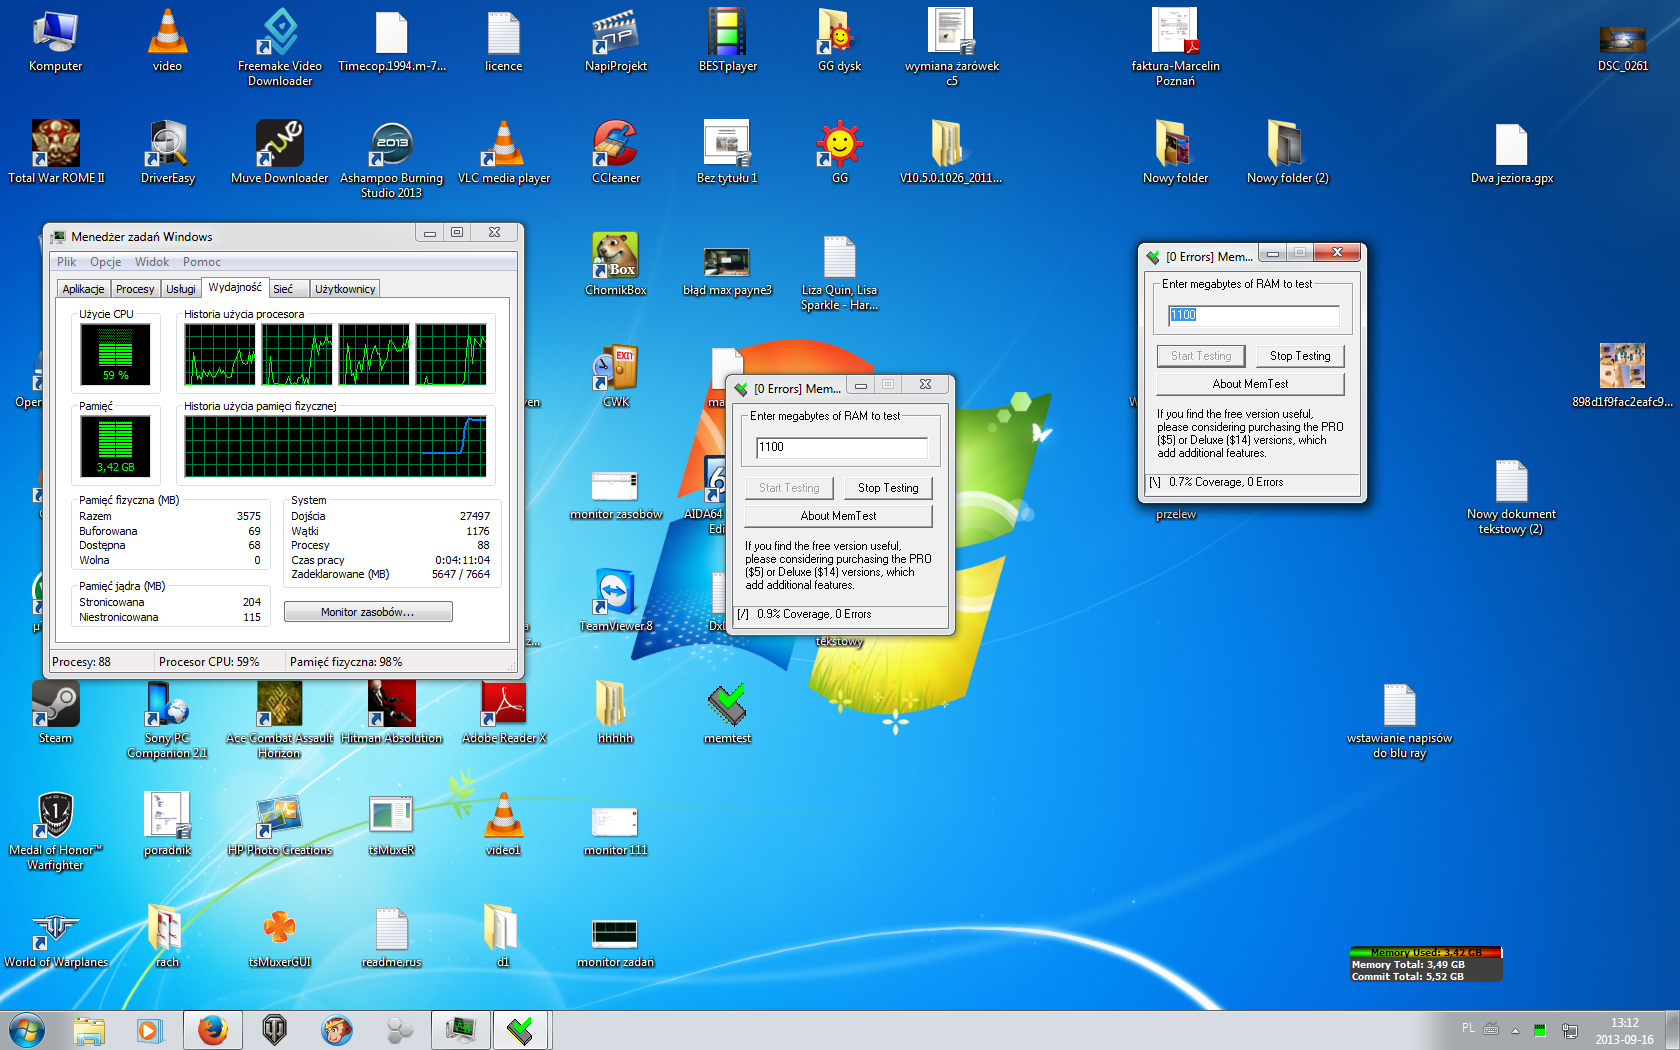Click '0.7% Coverage, 0 Errors' status text
The image size is (1680, 1050).
pyautogui.click(x=1226, y=482)
